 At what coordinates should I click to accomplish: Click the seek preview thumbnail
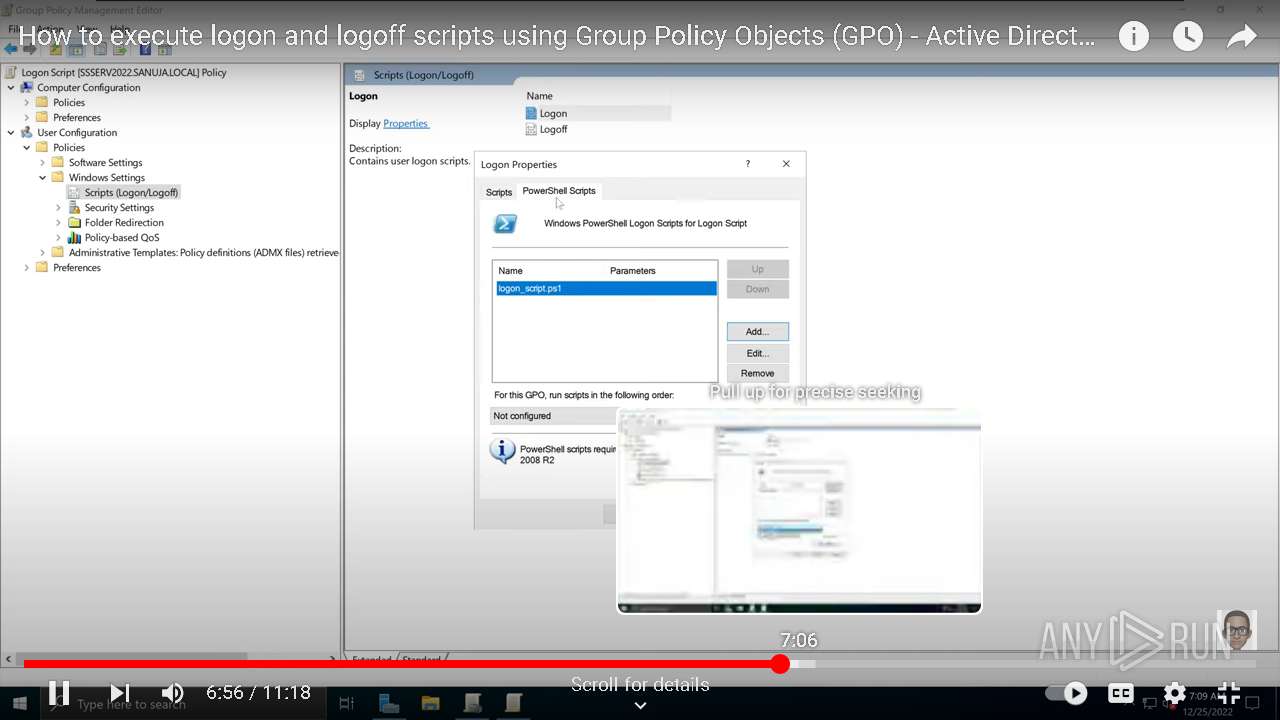799,510
